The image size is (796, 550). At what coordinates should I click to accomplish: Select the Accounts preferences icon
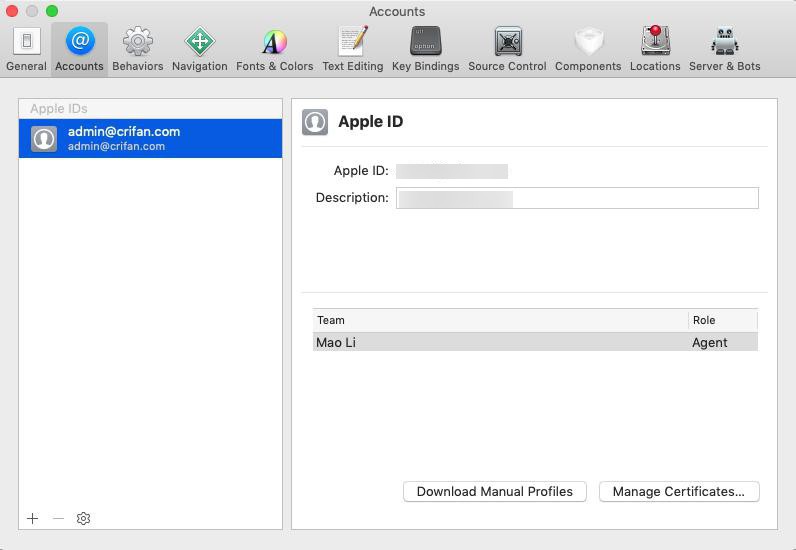click(x=79, y=49)
